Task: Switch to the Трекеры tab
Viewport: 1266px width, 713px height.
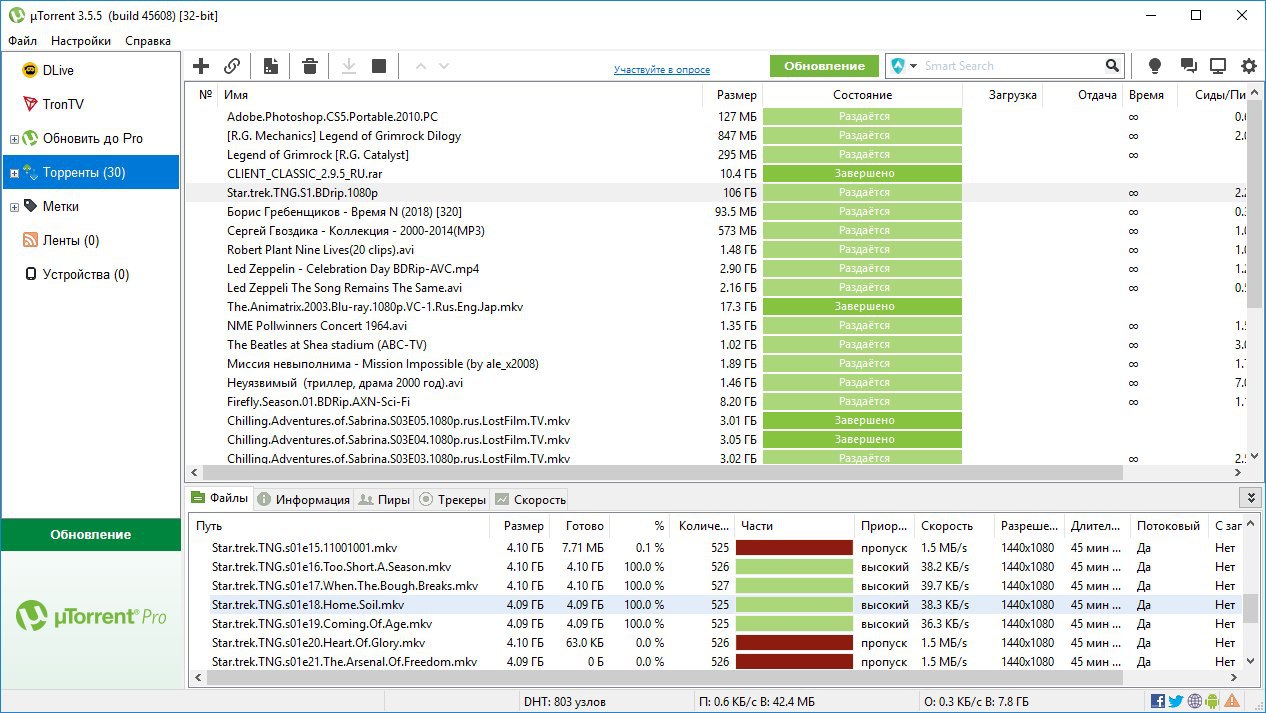Action: tap(451, 499)
